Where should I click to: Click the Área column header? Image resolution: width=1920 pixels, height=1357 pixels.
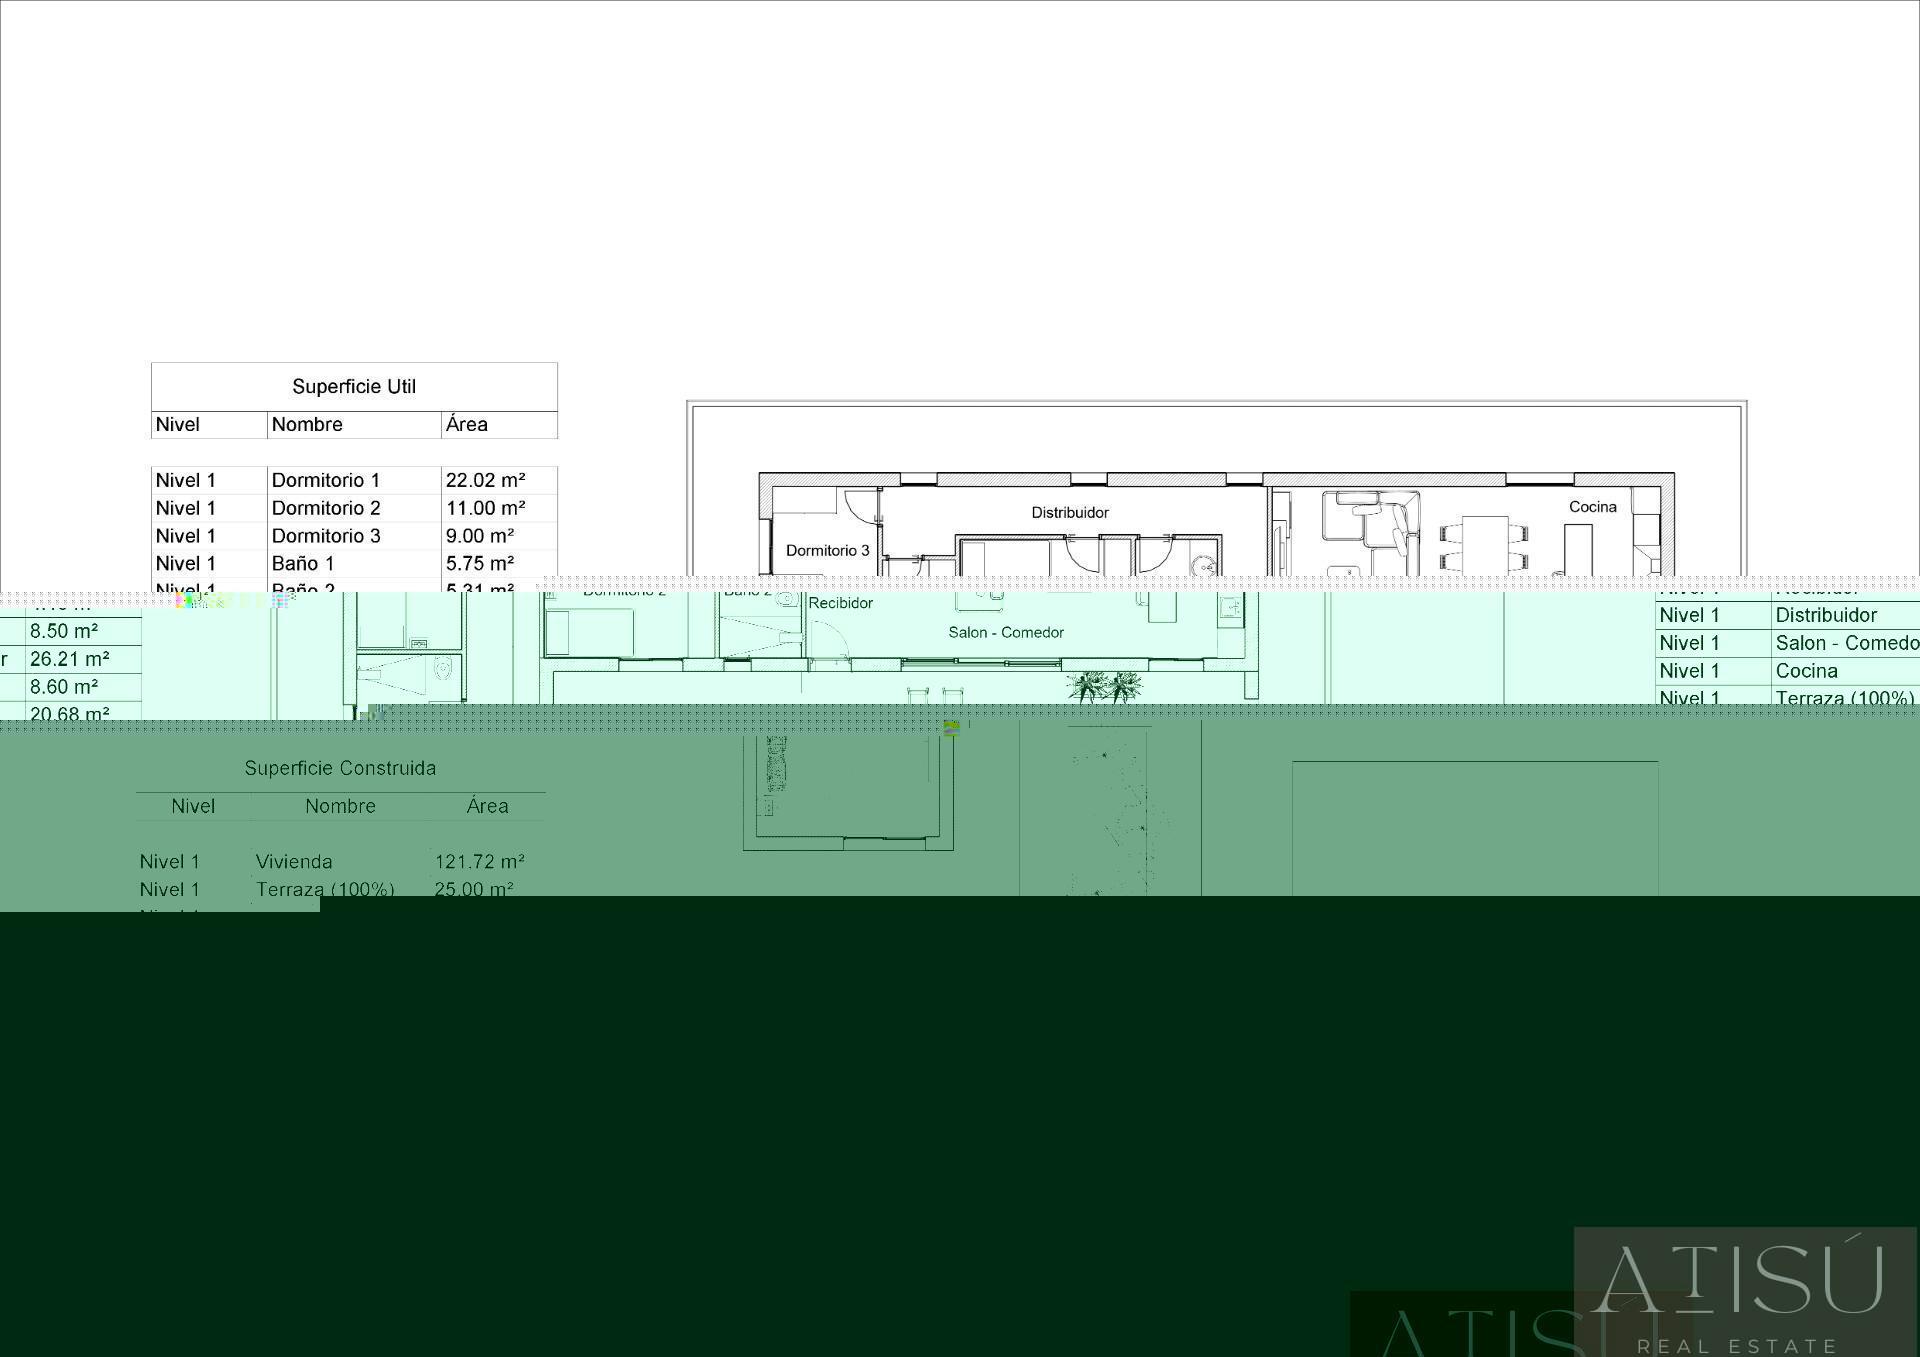tap(467, 424)
